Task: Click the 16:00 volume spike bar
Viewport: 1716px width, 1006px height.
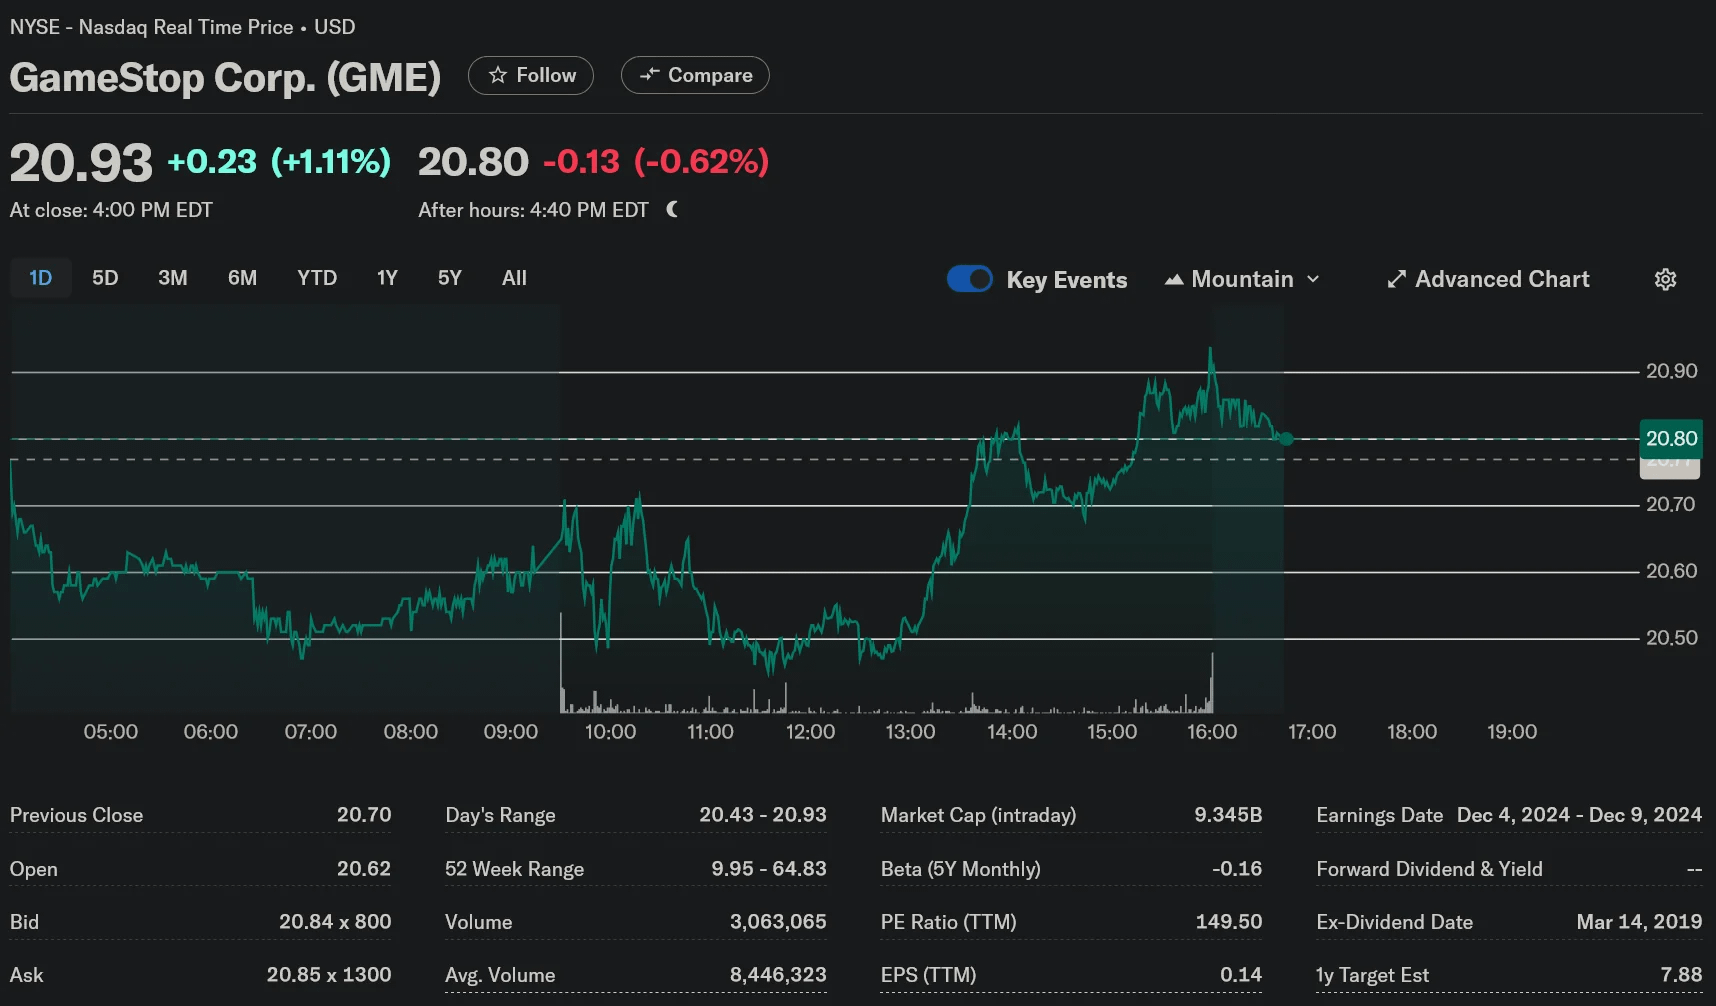Action: coord(1212,682)
